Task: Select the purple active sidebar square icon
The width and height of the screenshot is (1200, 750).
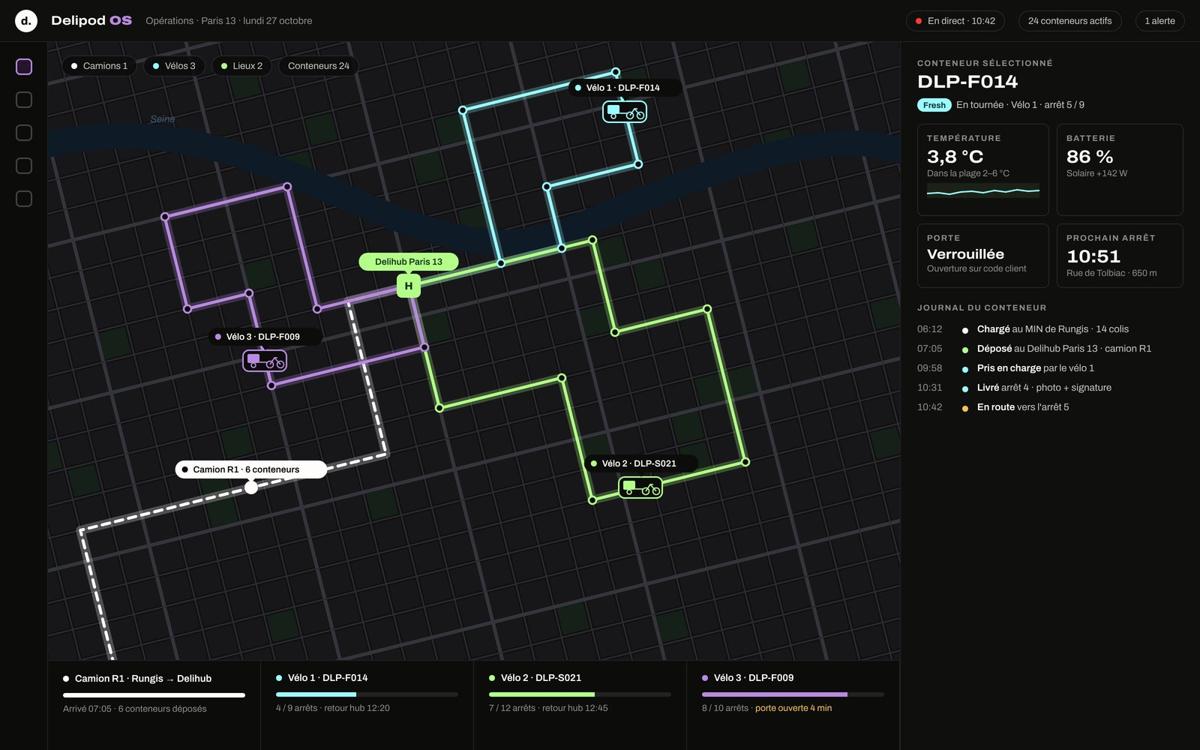Action: click(x=24, y=67)
